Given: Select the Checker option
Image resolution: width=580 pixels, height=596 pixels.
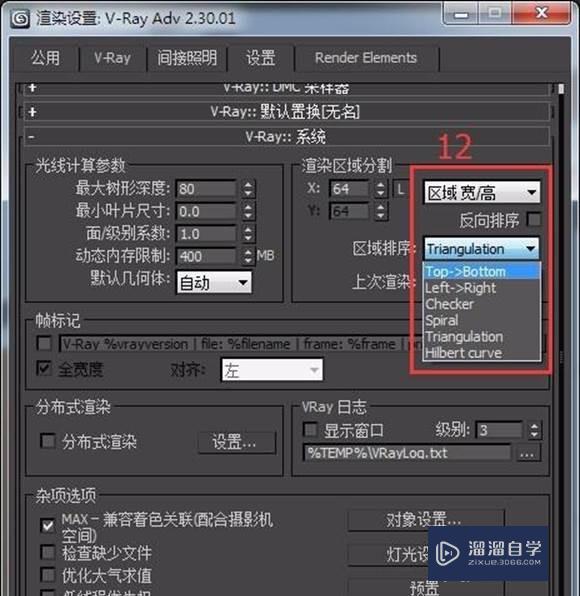Looking at the screenshot, I should (482, 304).
